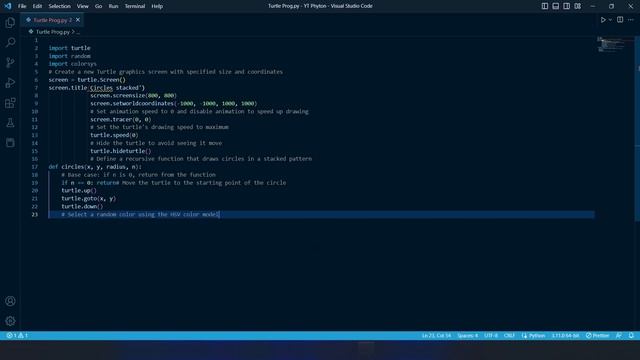Toggle the bottom panel layout

(x=556, y=6)
